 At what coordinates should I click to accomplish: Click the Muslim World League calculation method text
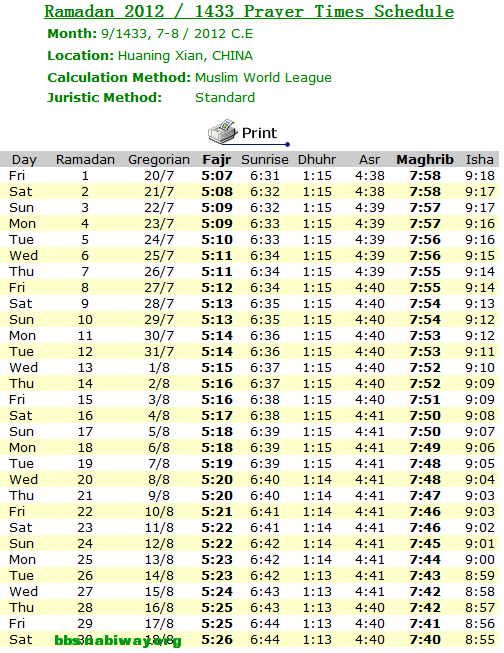click(263, 77)
